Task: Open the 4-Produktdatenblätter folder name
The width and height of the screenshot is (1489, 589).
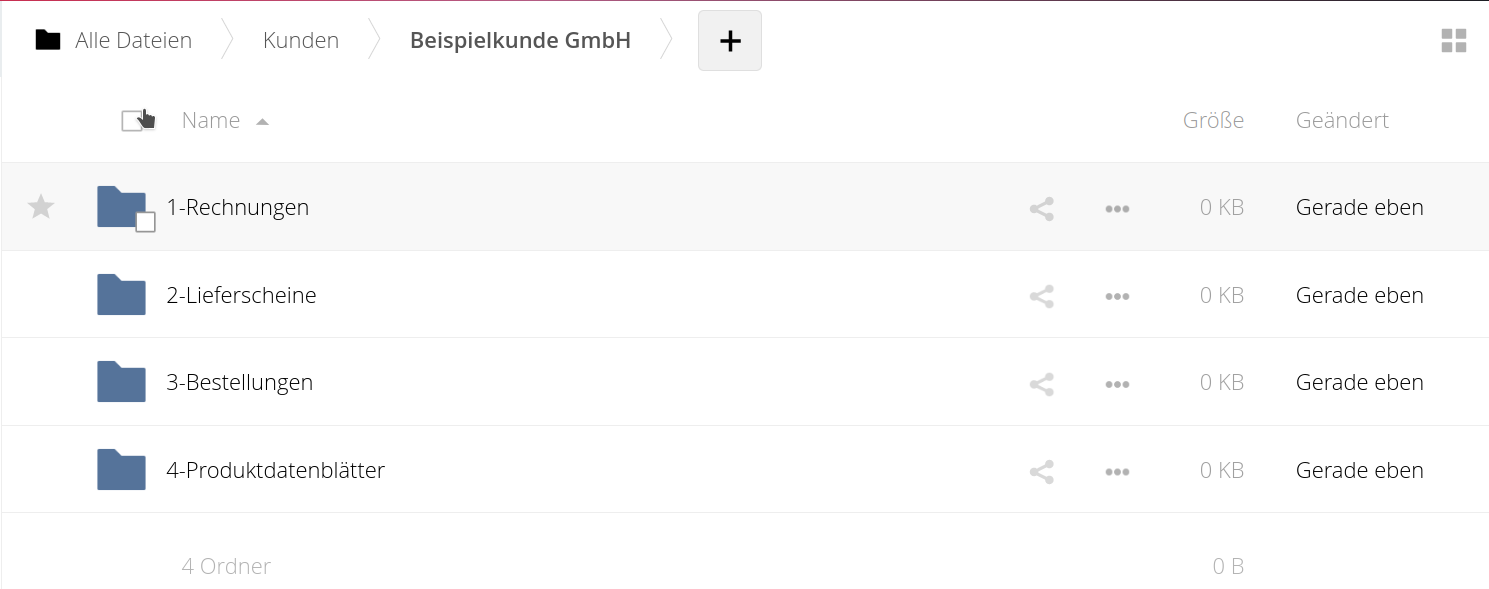Action: 276,470
